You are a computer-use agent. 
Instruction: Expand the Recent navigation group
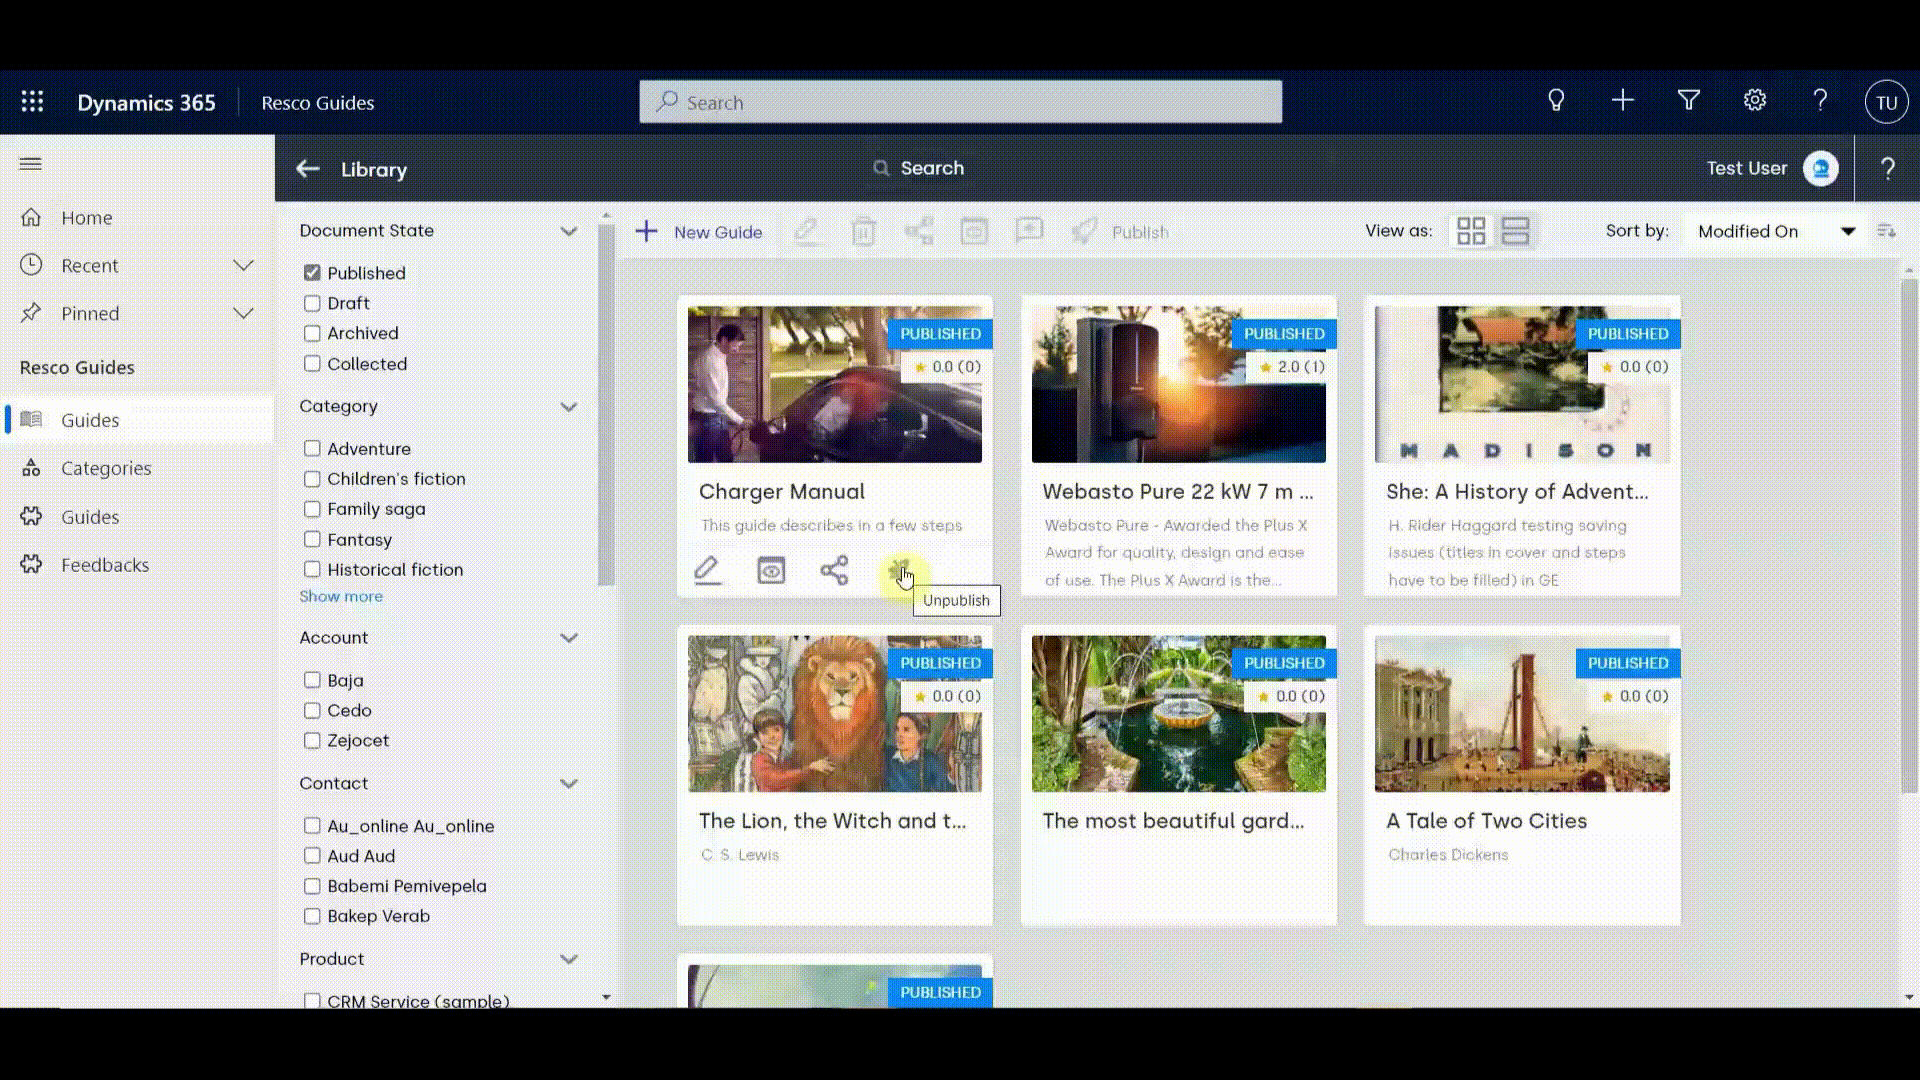click(243, 265)
